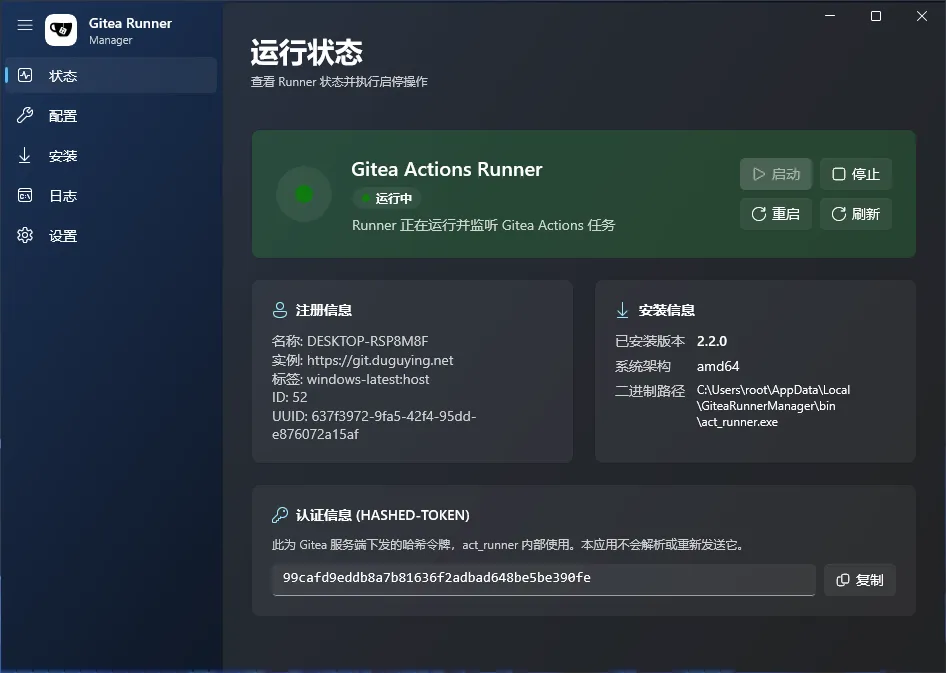
Task: Open the hamburger navigation menu
Action: (x=25, y=25)
